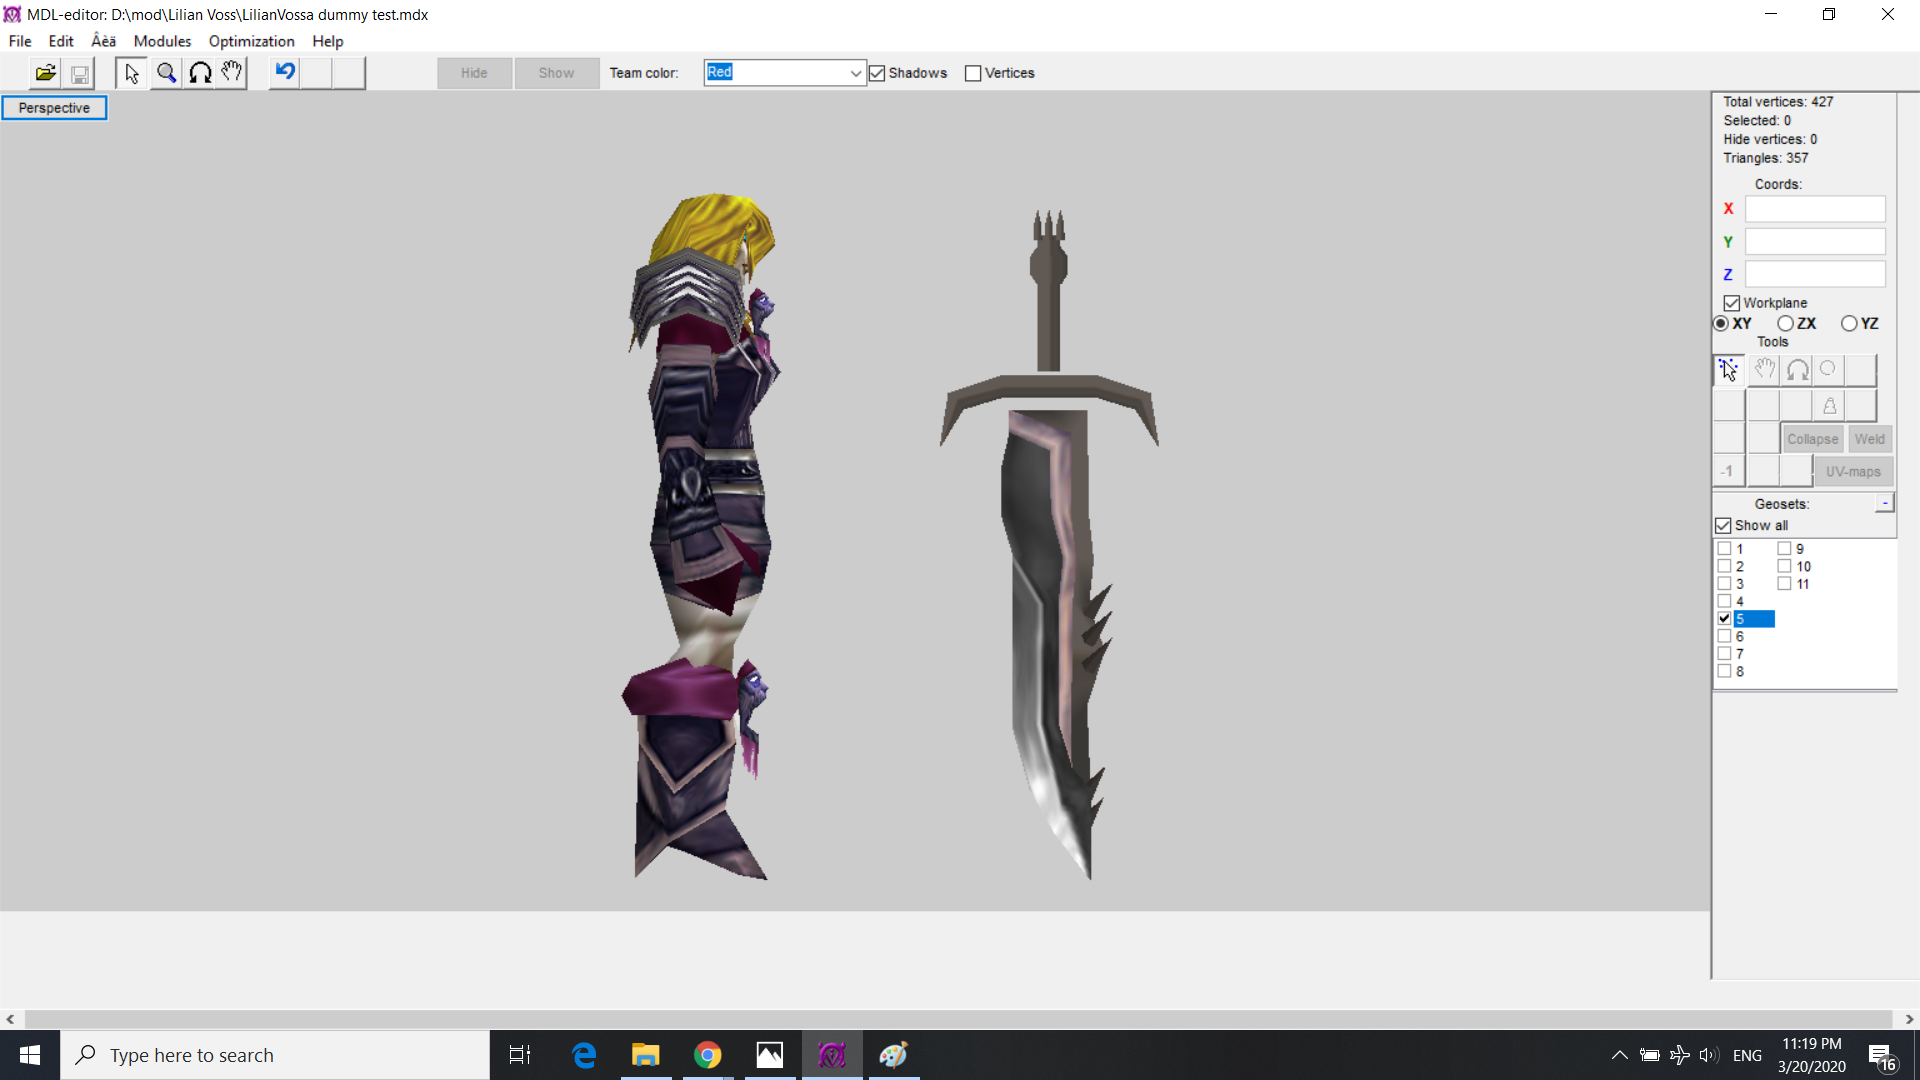Activate the vertex Select tool in Tools panel
Image resolution: width=1920 pixels, height=1080 pixels.
click(x=1729, y=370)
